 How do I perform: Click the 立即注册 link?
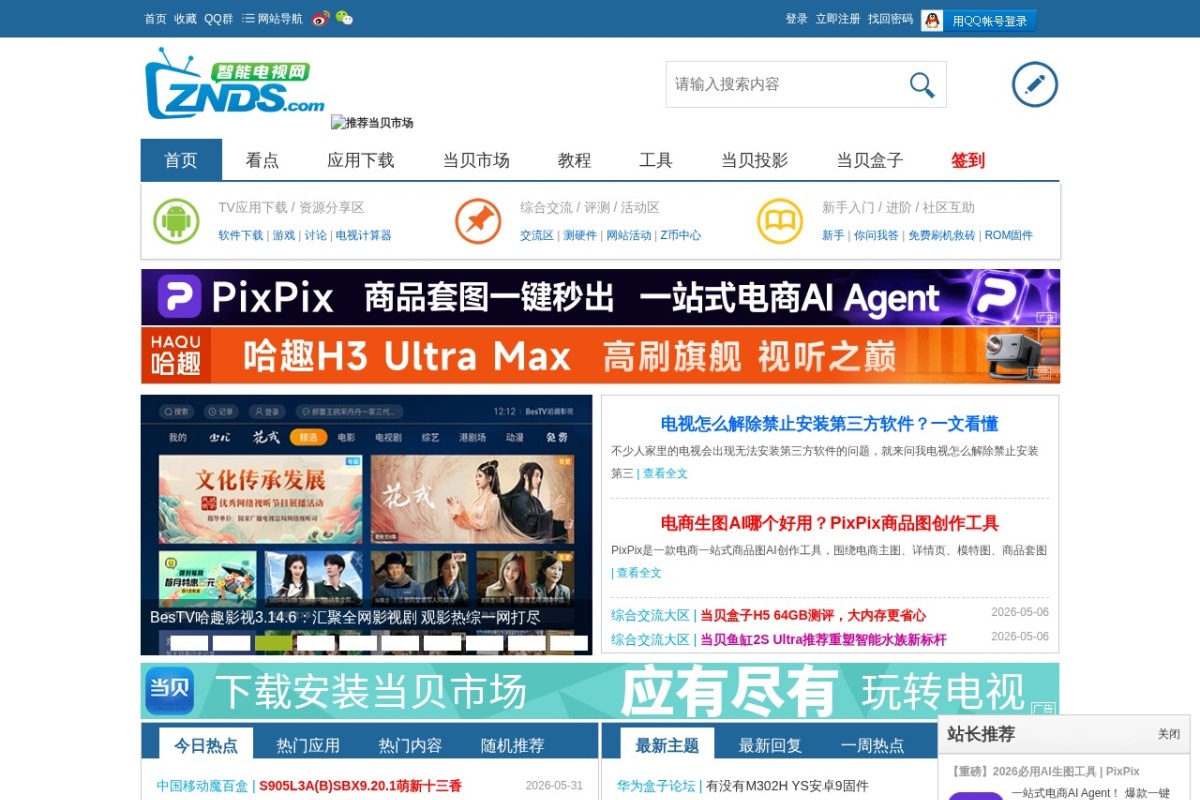837,19
